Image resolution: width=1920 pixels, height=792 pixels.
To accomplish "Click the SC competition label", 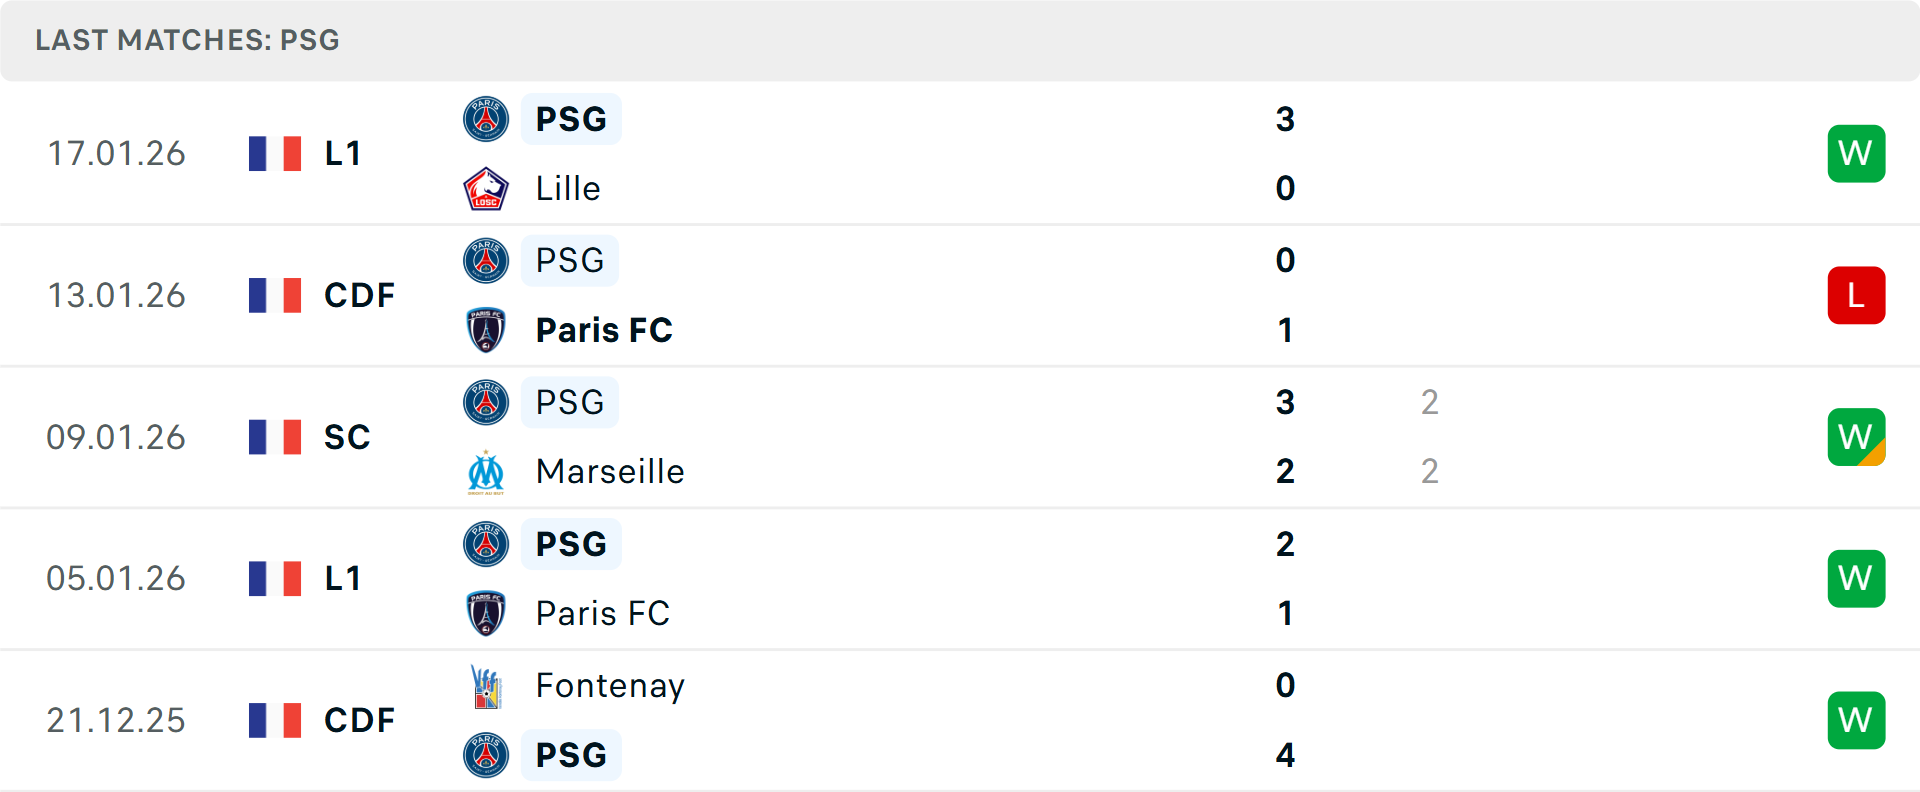I will point(347,437).
